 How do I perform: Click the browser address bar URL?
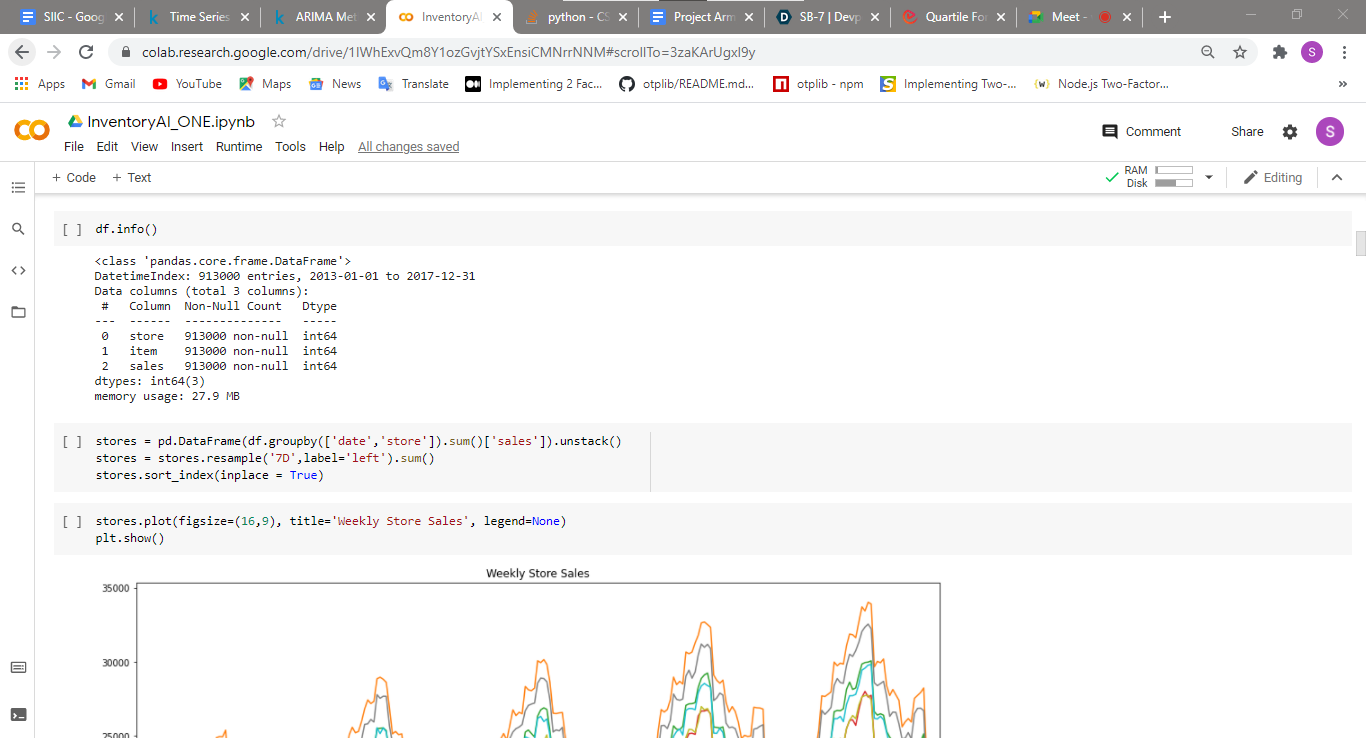449,52
